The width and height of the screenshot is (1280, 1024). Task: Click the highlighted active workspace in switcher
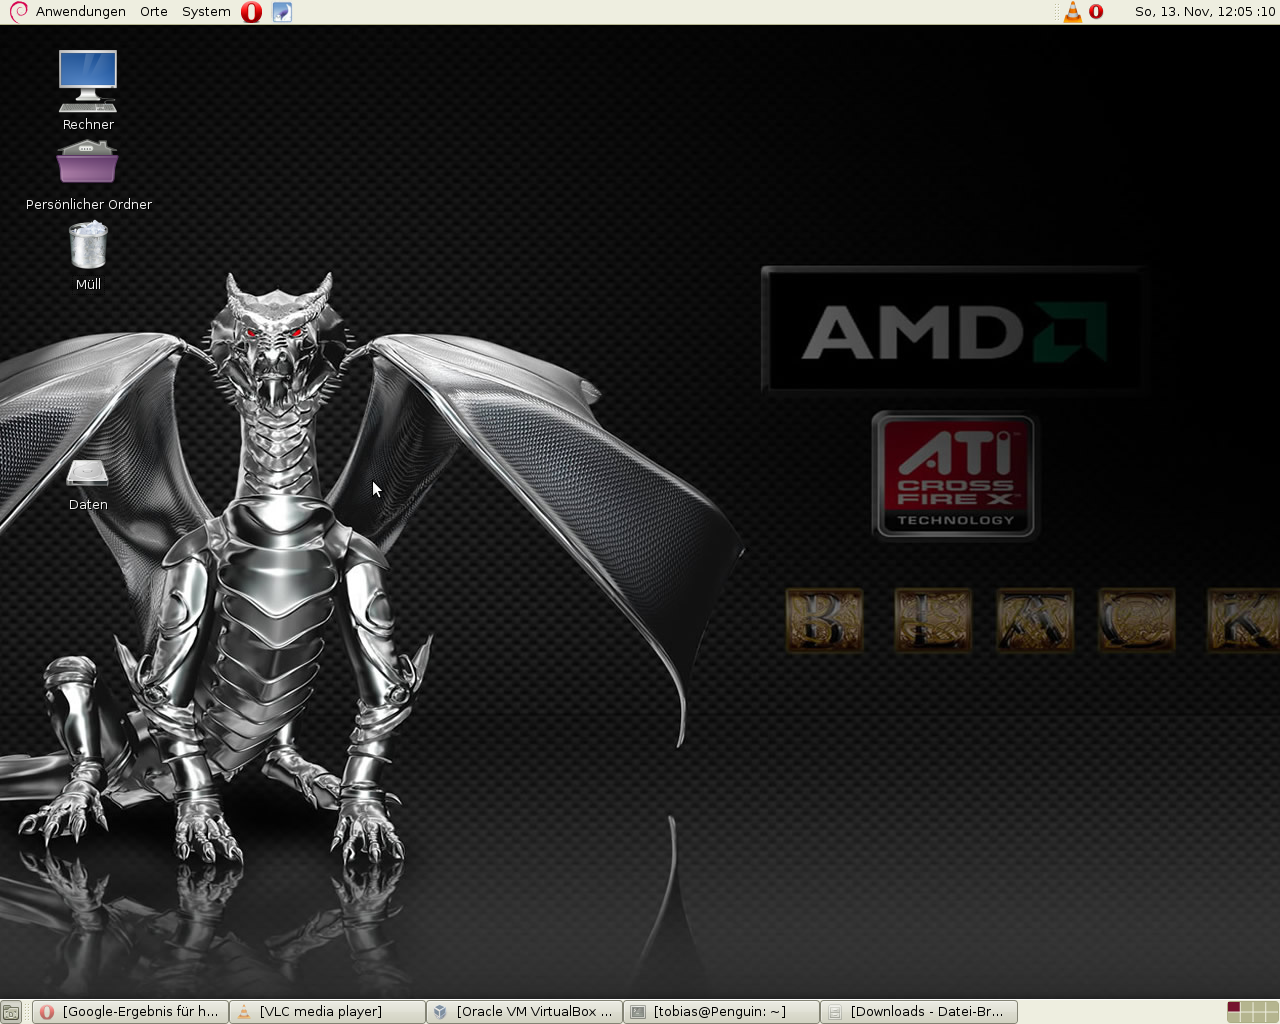[x=1233, y=1007]
